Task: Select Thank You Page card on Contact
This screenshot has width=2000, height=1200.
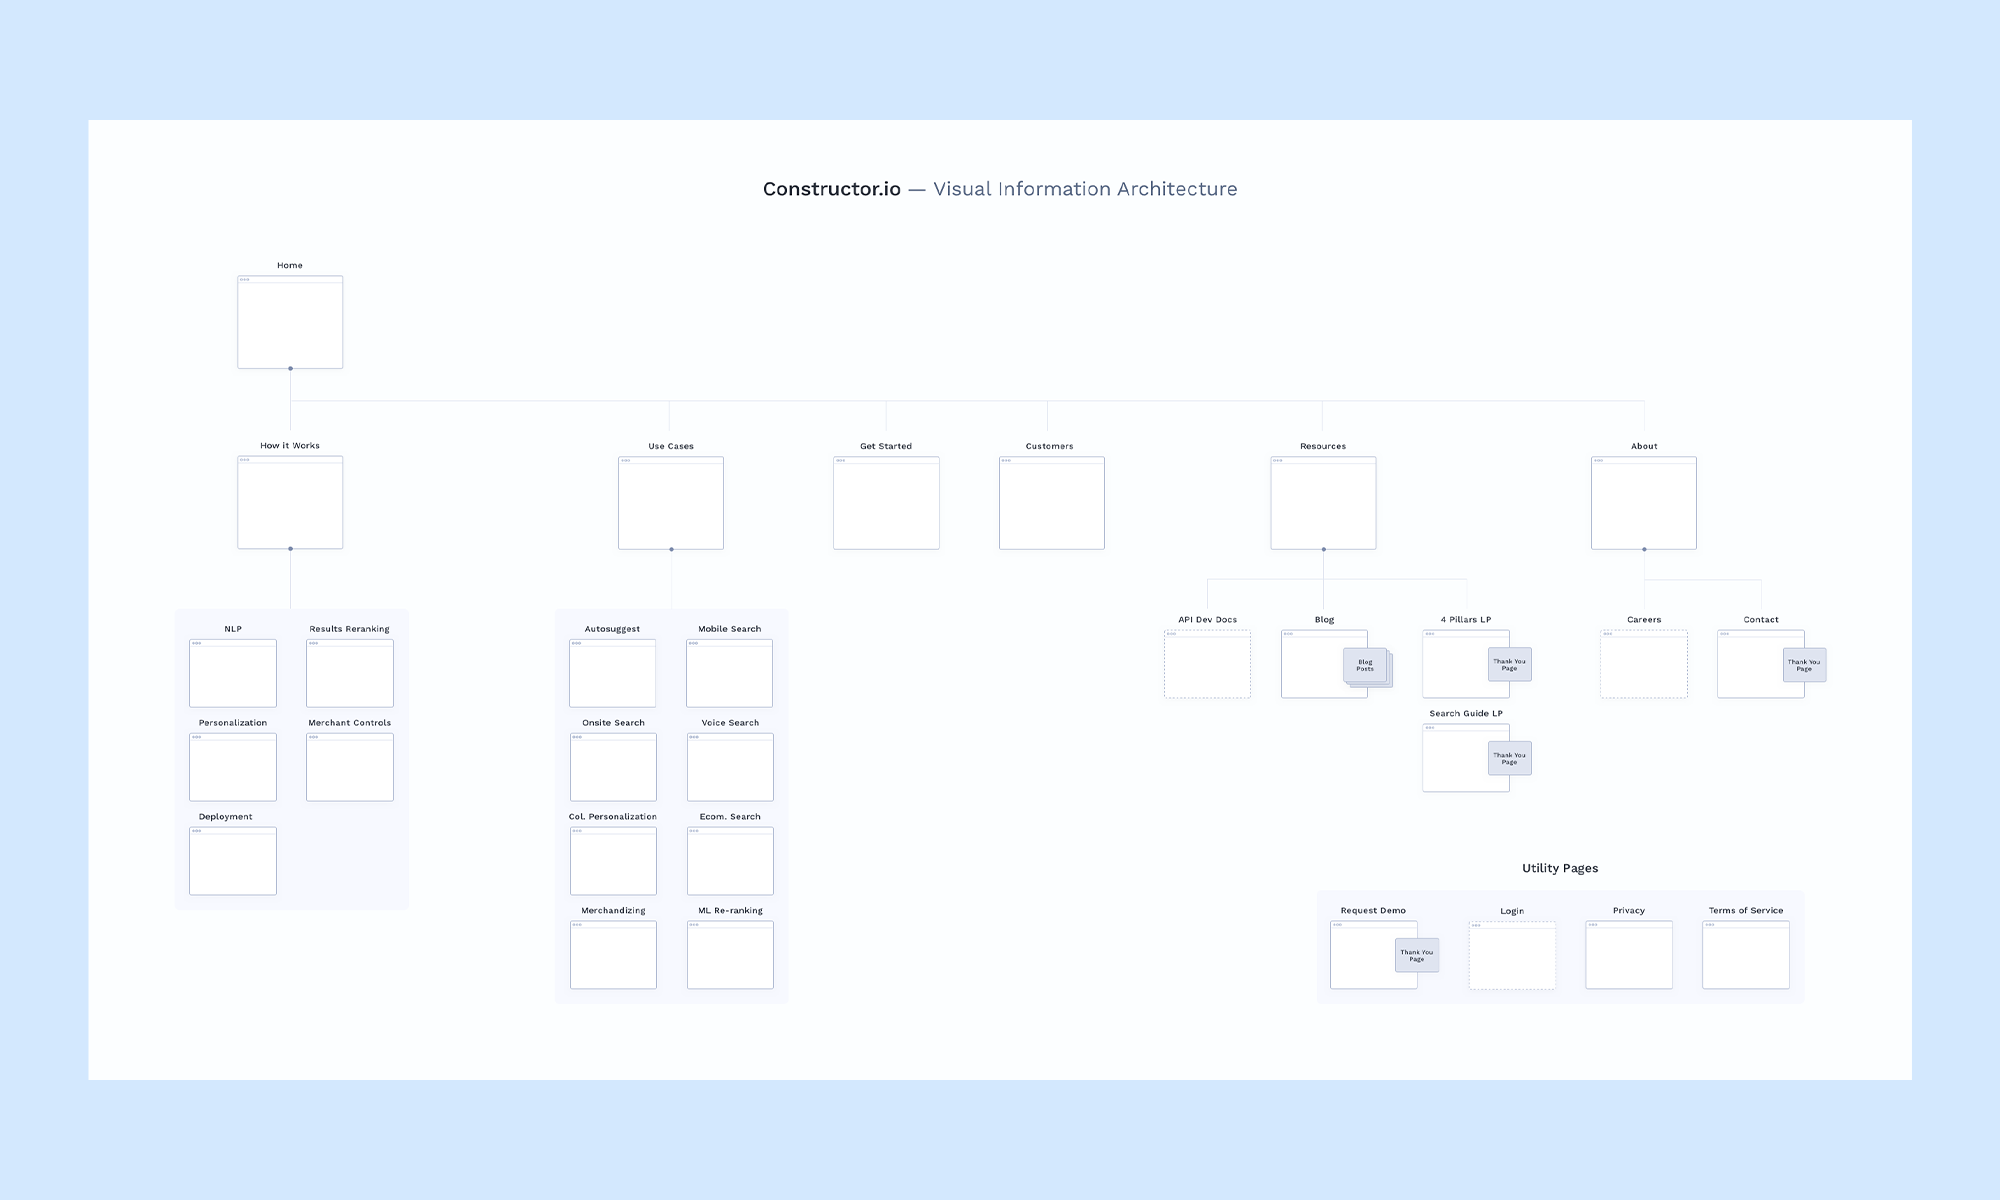Action: pos(1804,665)
